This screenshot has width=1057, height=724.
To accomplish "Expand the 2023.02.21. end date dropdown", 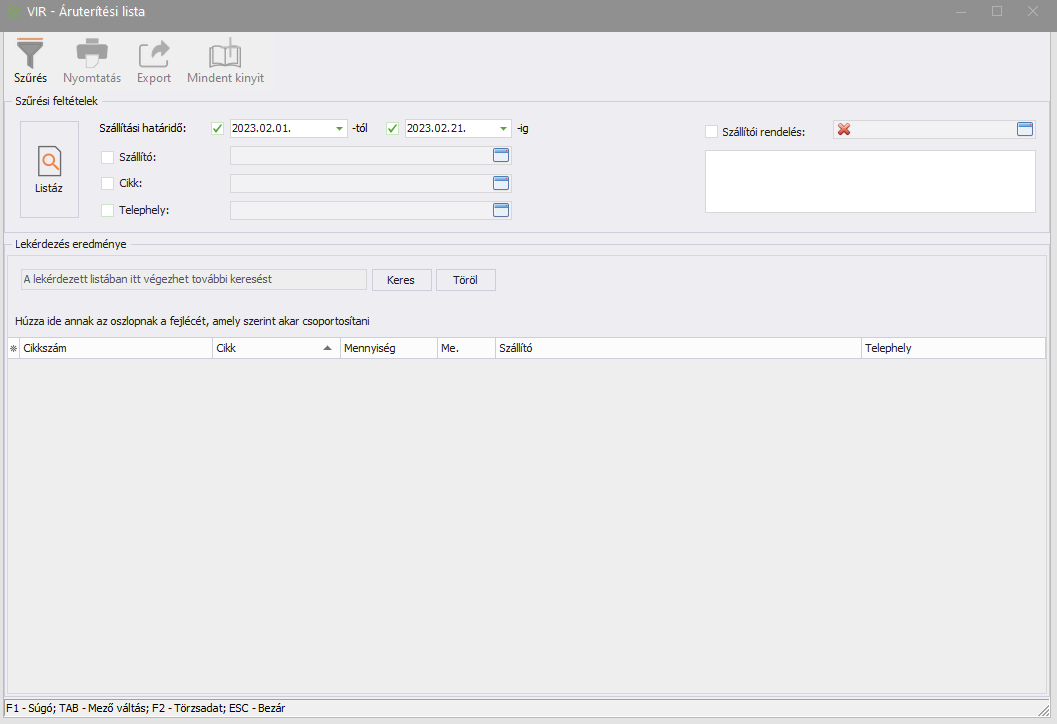I will [x=503, y=129].
